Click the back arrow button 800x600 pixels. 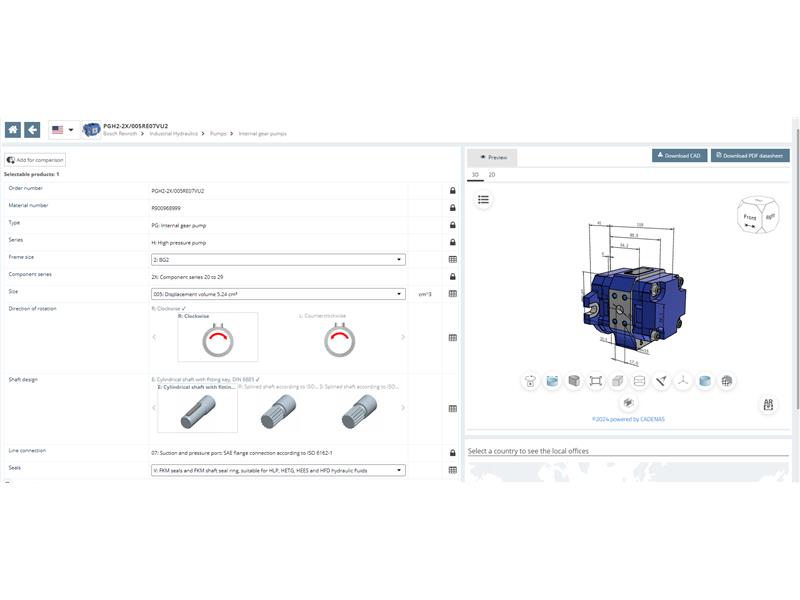(32, 130)
